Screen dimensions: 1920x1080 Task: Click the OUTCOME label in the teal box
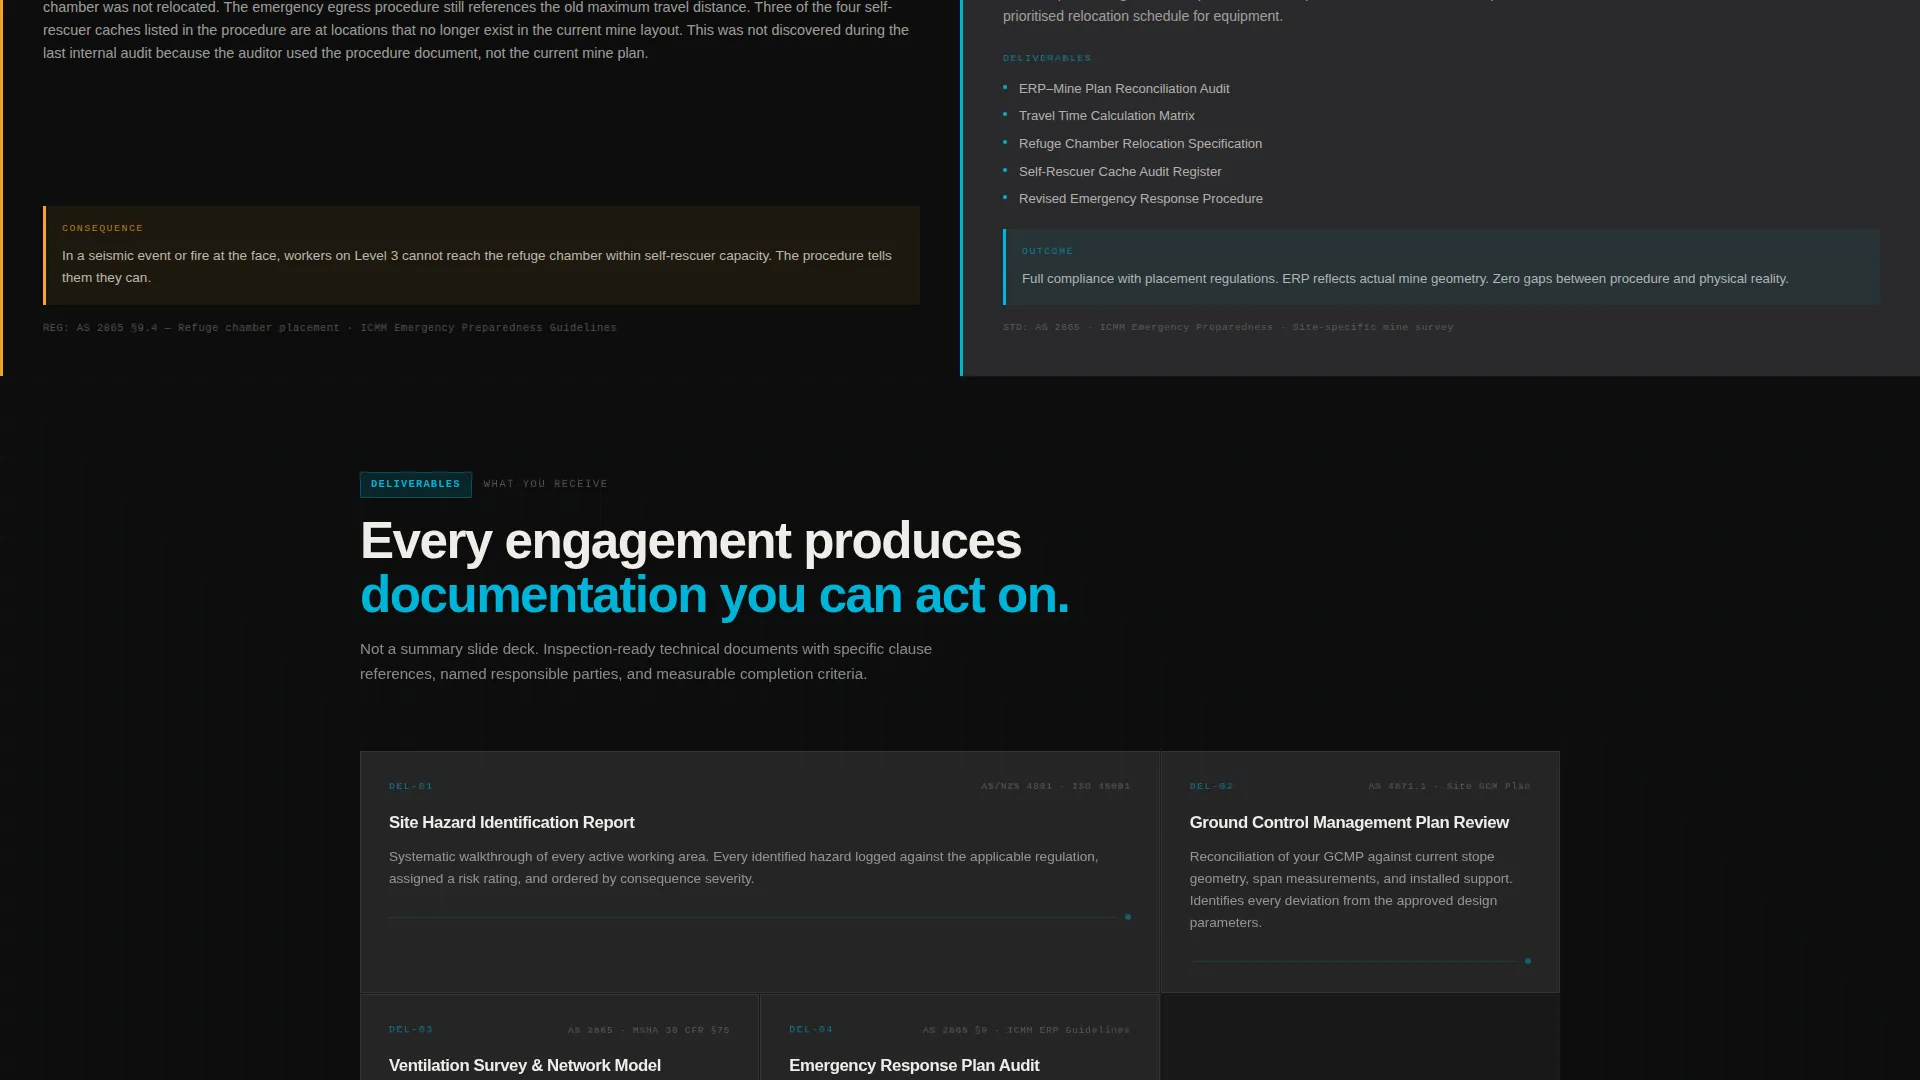point(1047,251)
